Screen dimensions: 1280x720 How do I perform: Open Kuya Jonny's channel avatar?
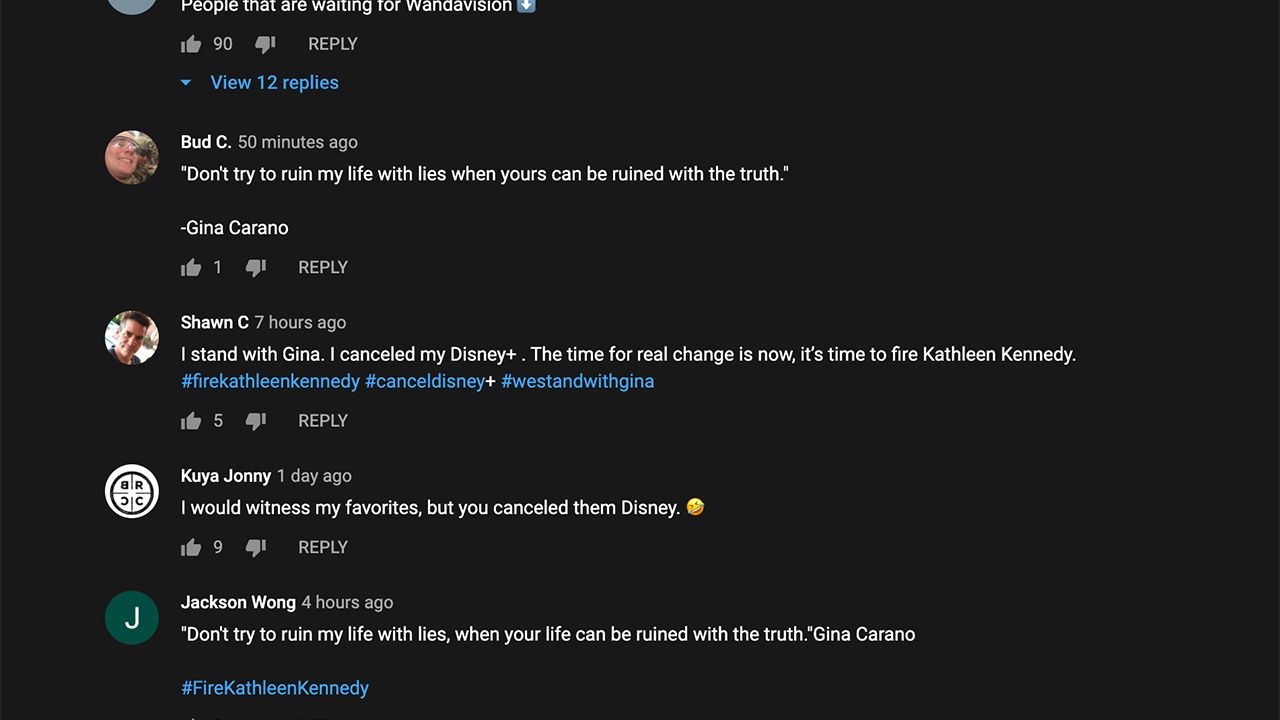(132, 491)
